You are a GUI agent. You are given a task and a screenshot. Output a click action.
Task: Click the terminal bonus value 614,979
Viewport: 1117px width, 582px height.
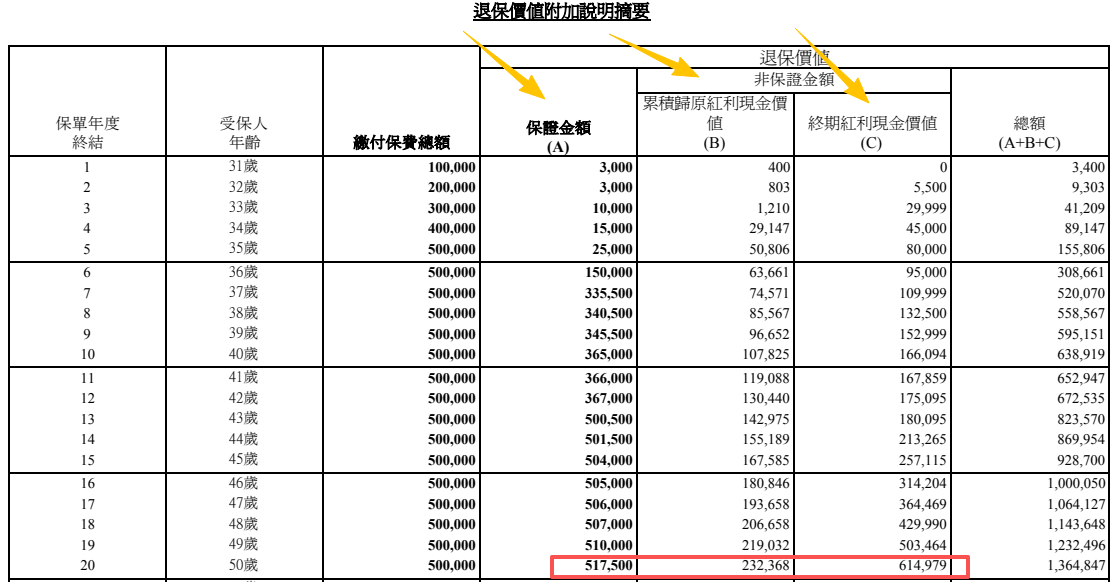923,566
